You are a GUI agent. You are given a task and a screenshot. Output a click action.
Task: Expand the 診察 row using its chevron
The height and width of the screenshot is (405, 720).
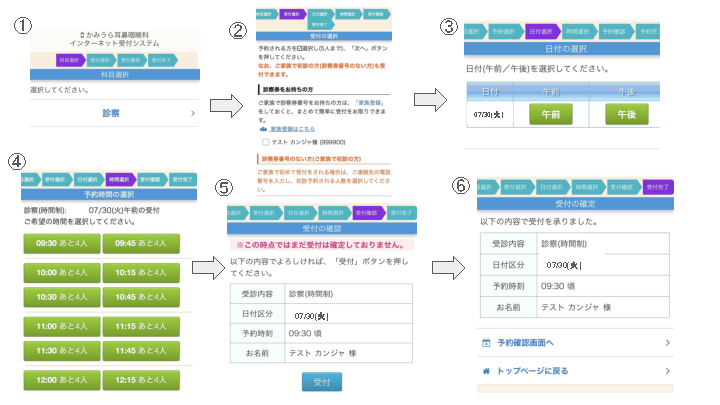[x=192, y=115]
